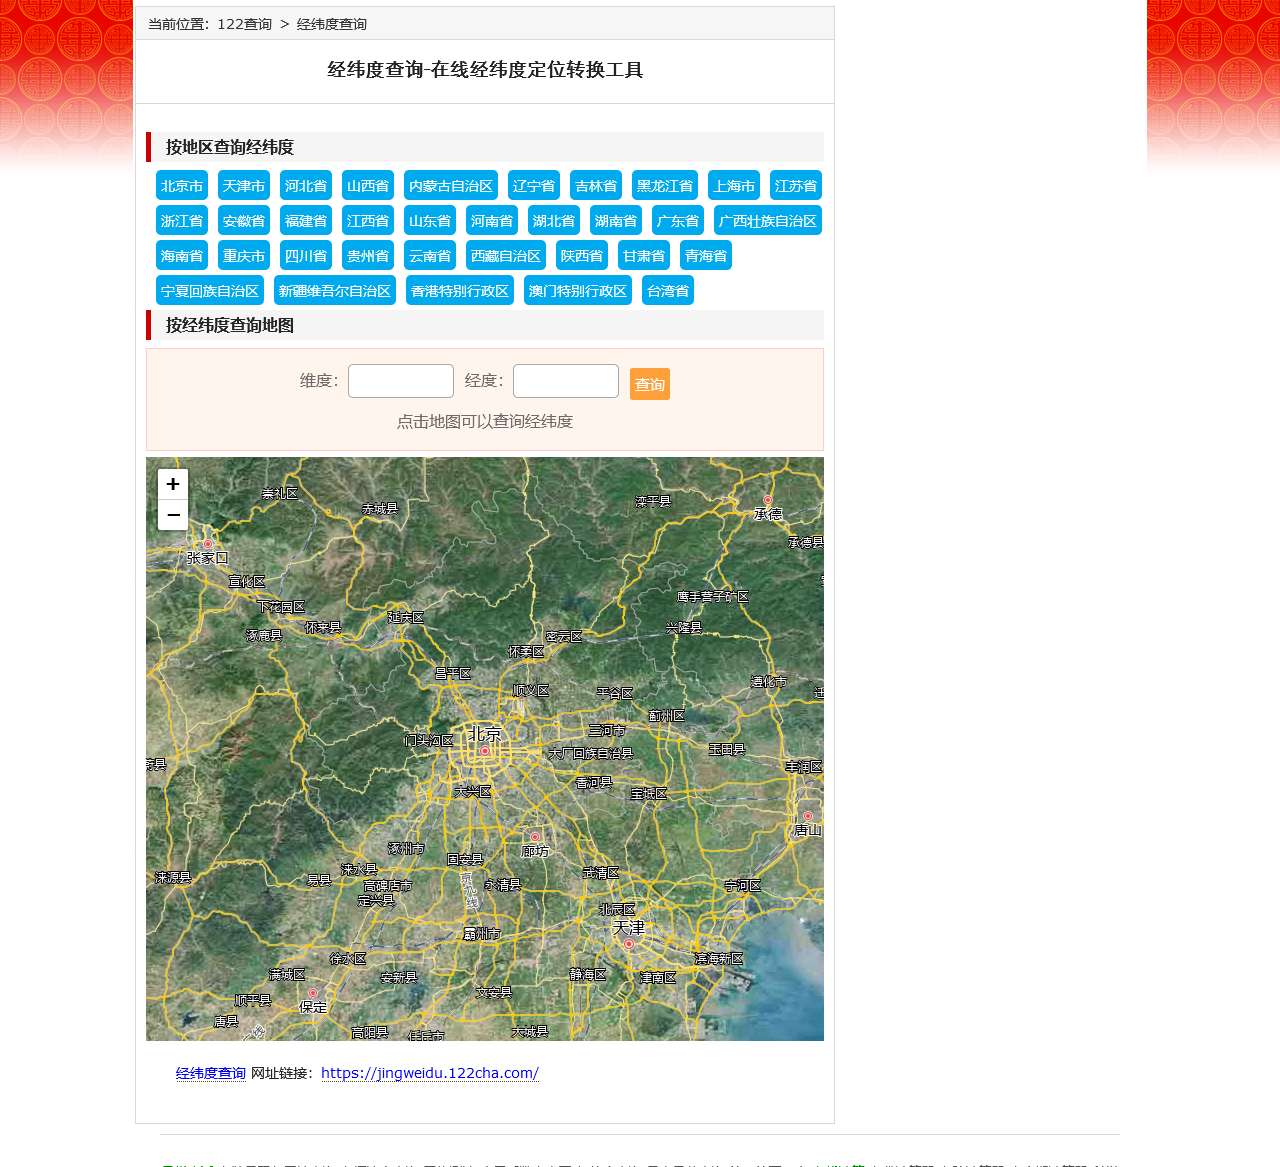The height and width of the screenshot is (1167, 1280).
Task: Open the jingweidu.122cha.com link
Action: click(430, 1072)
